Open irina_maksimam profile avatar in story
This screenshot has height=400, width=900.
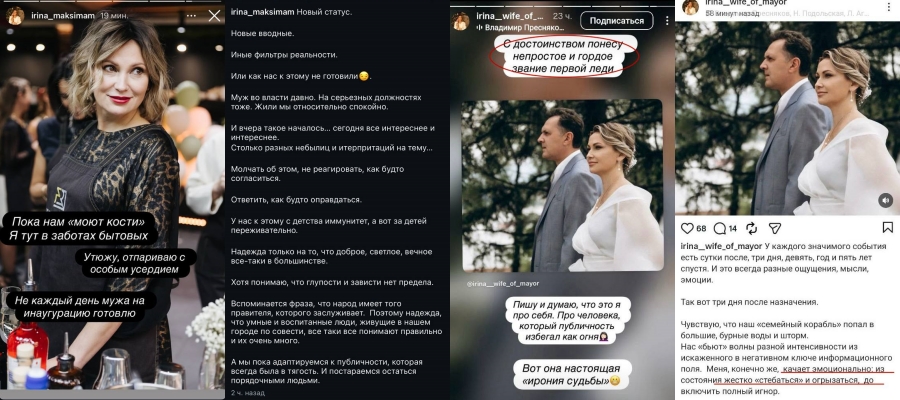[x=15, y=16]
